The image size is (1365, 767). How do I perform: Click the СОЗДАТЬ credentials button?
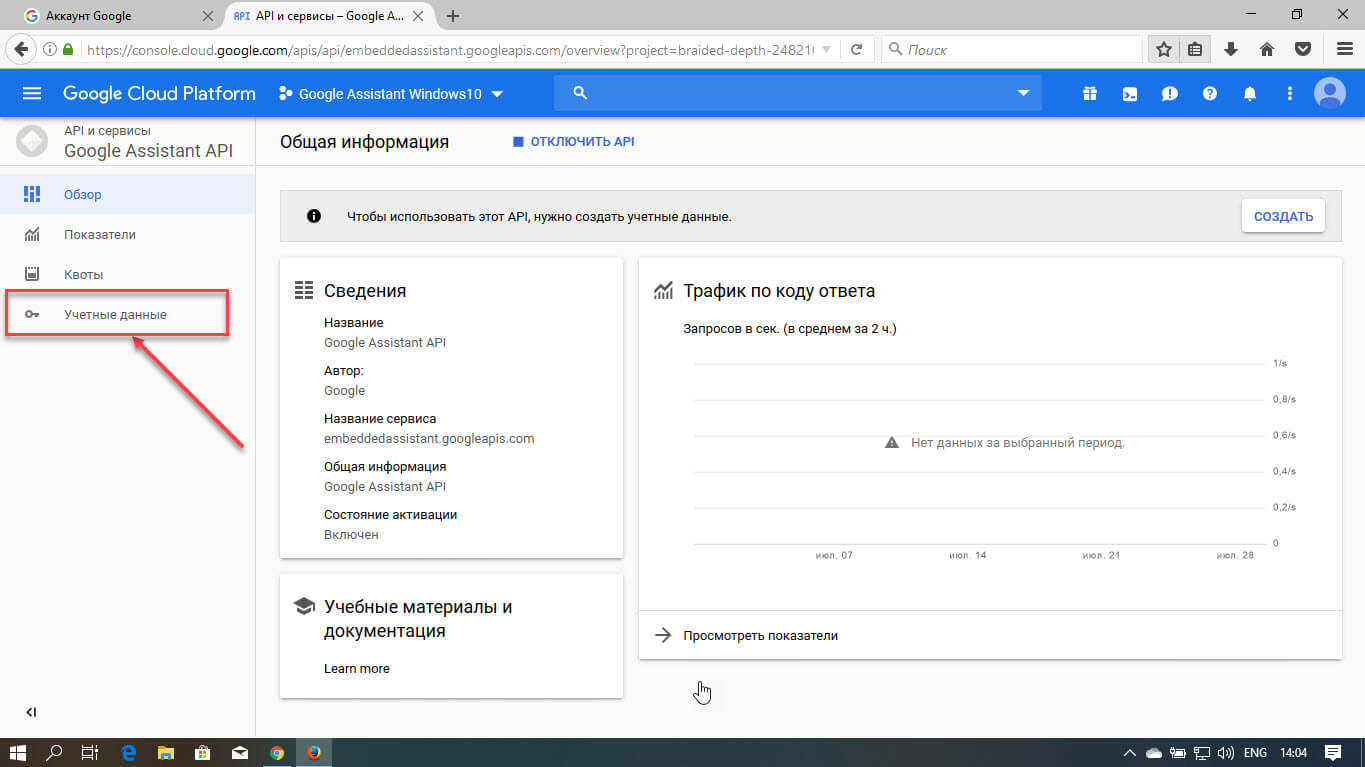[1283, 216]
